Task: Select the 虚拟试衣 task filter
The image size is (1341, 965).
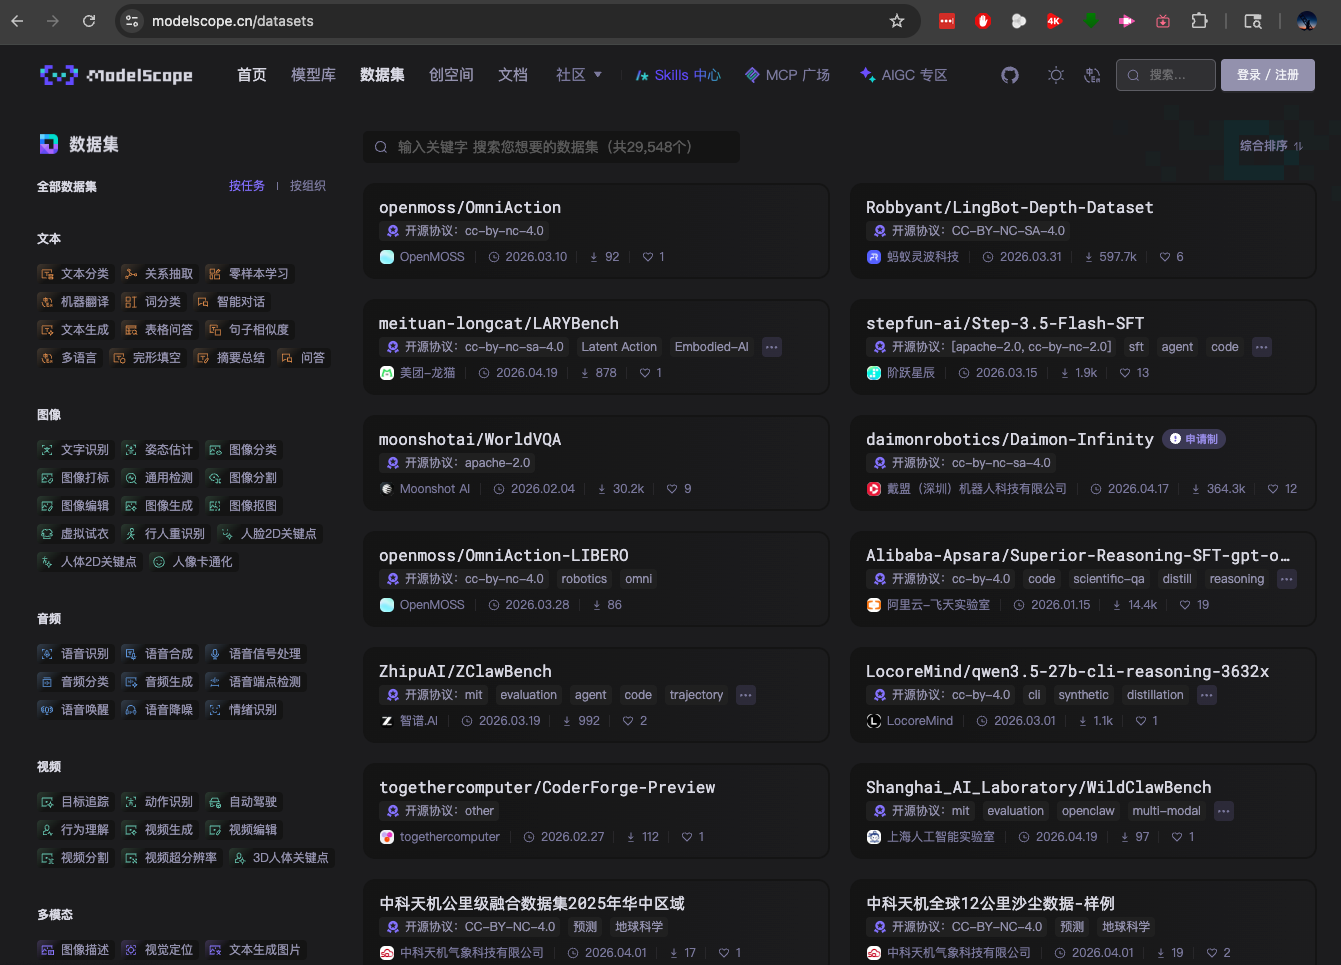Action: click(74, 534)
